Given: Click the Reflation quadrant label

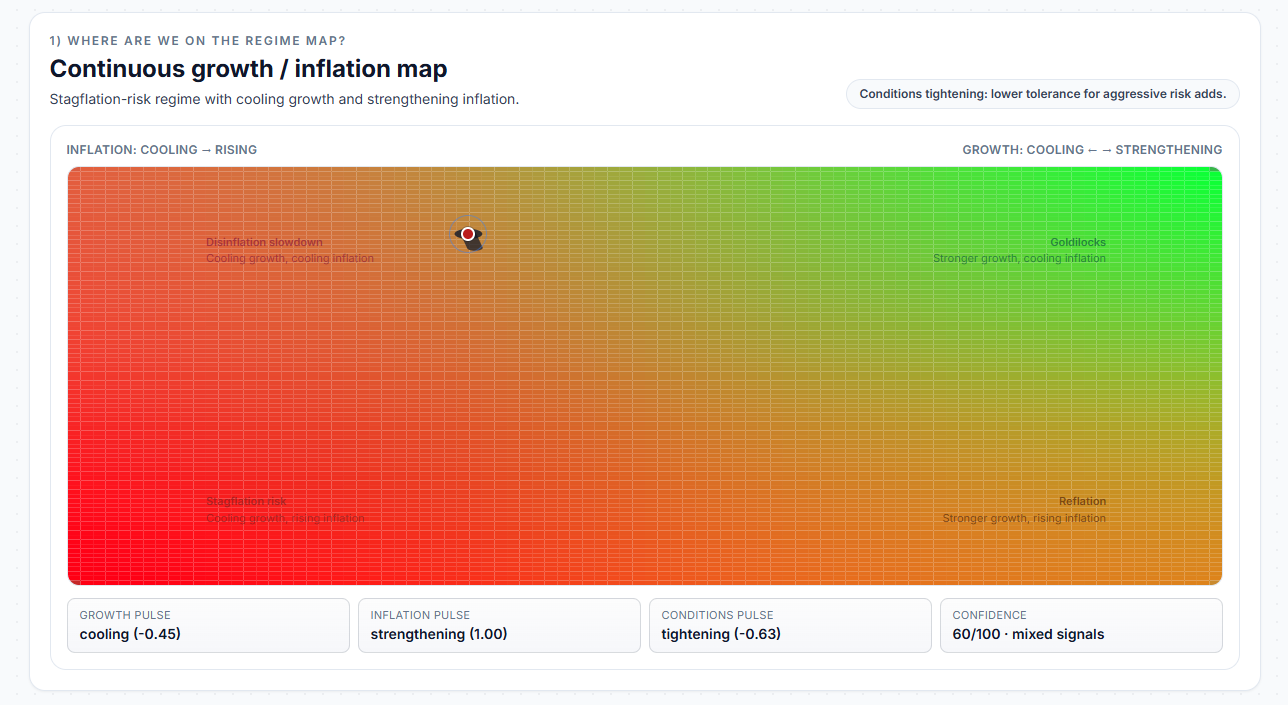Looking at the screenshot, I should tap(1082, 501).
